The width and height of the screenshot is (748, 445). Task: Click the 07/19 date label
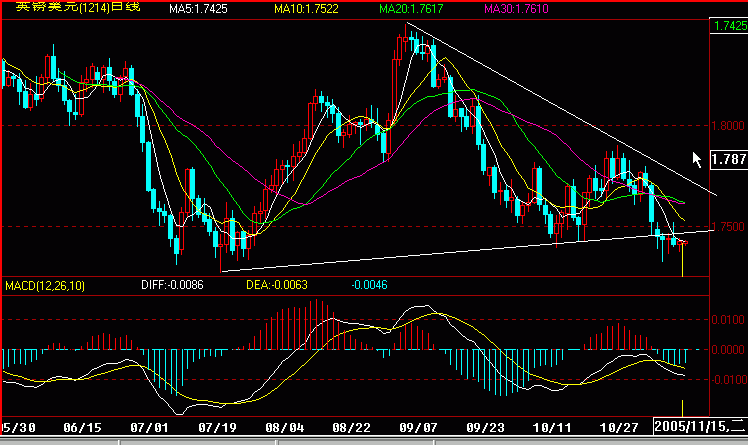217,427
